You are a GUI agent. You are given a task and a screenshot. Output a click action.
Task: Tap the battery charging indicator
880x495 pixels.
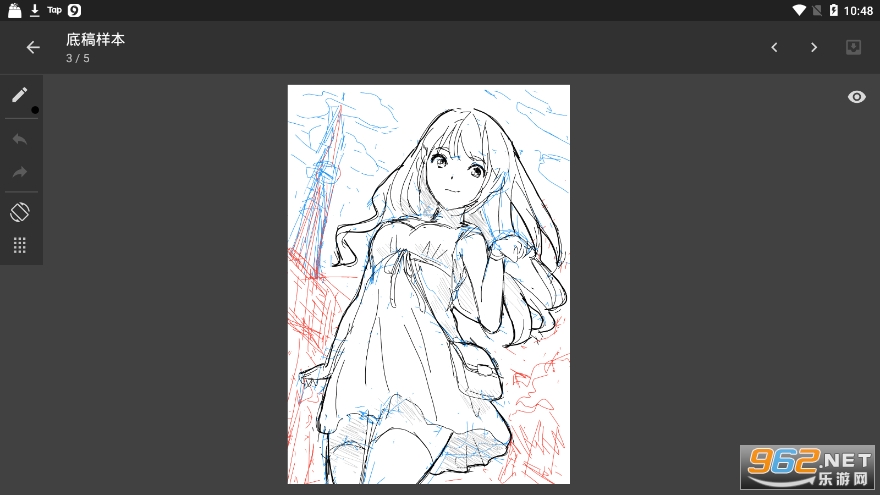click(x=833, y=10)
